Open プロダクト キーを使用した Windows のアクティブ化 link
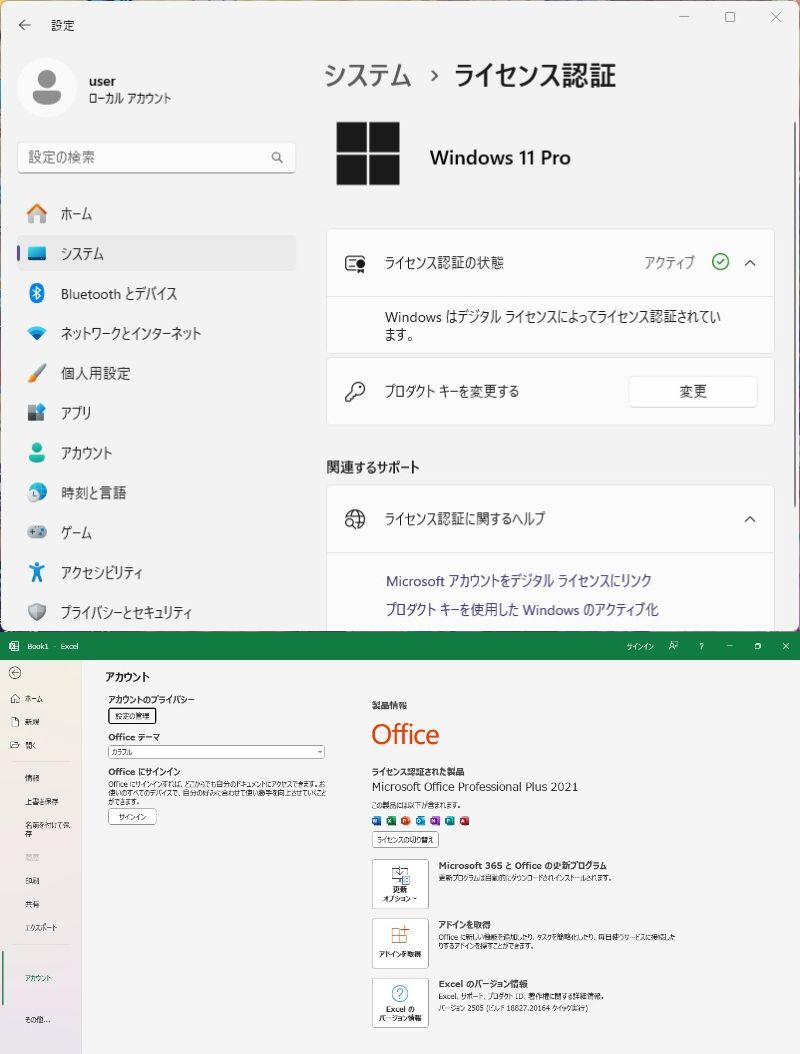 (x=522, y=610)
